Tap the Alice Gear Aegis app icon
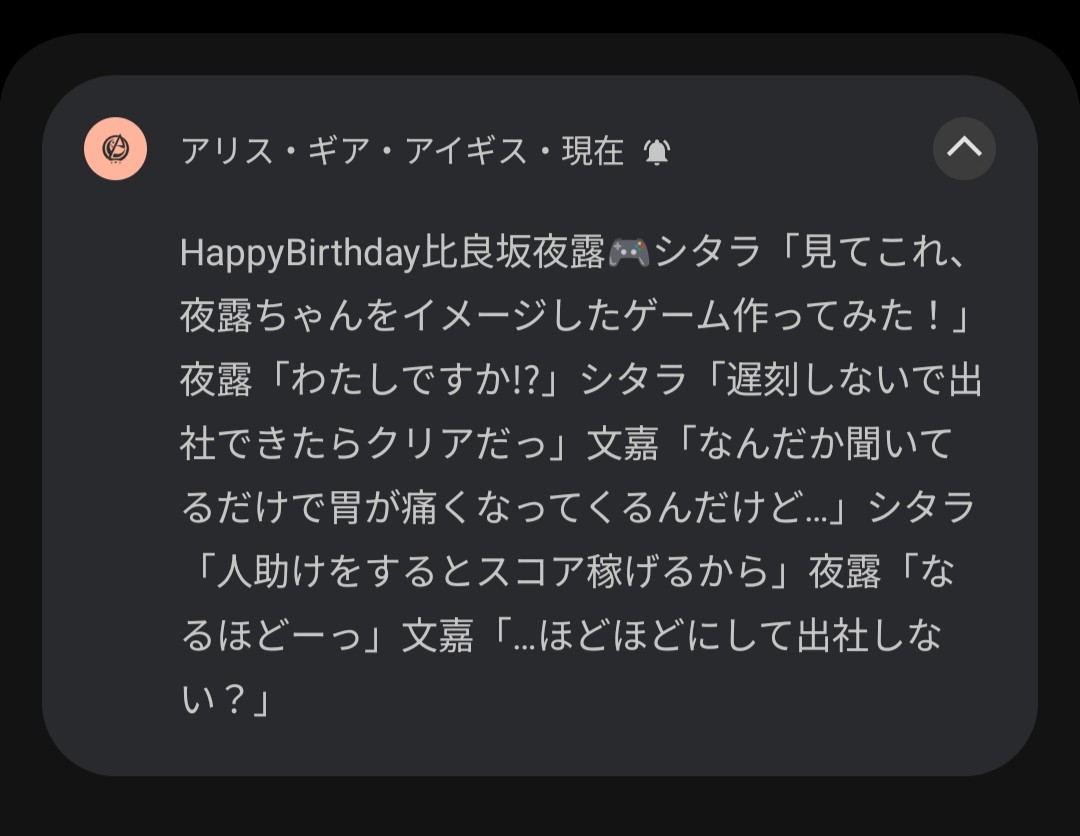Image resolution: width=1080 pixels, height=836 pixels. 116,149
